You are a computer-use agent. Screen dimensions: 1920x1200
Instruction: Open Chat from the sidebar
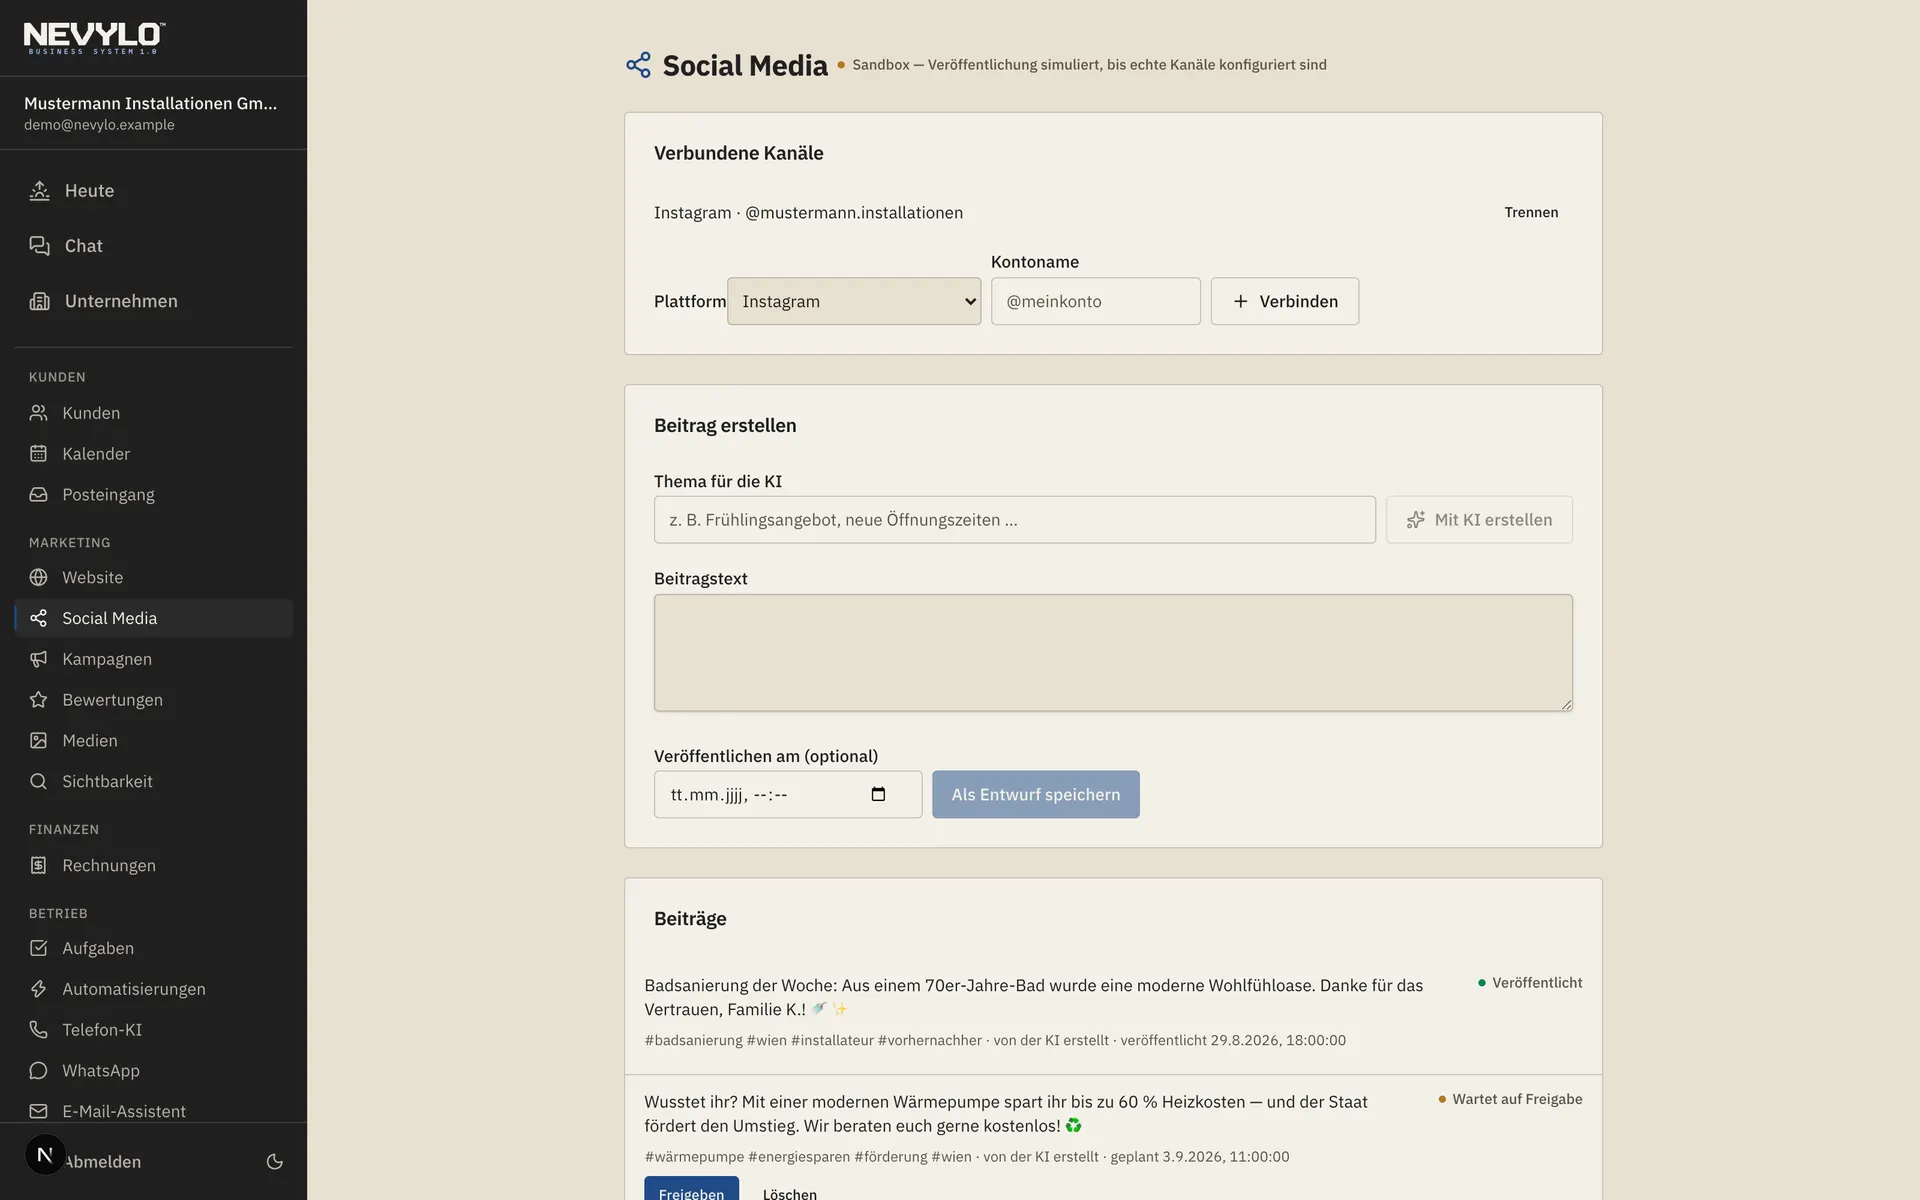click(153, 246)
